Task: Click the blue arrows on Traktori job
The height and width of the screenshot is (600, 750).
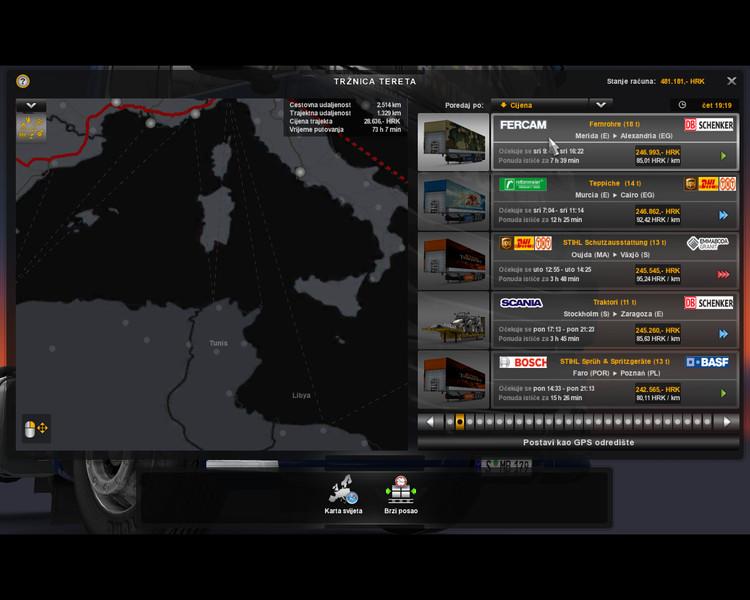Action: click(x=724, y=333)
